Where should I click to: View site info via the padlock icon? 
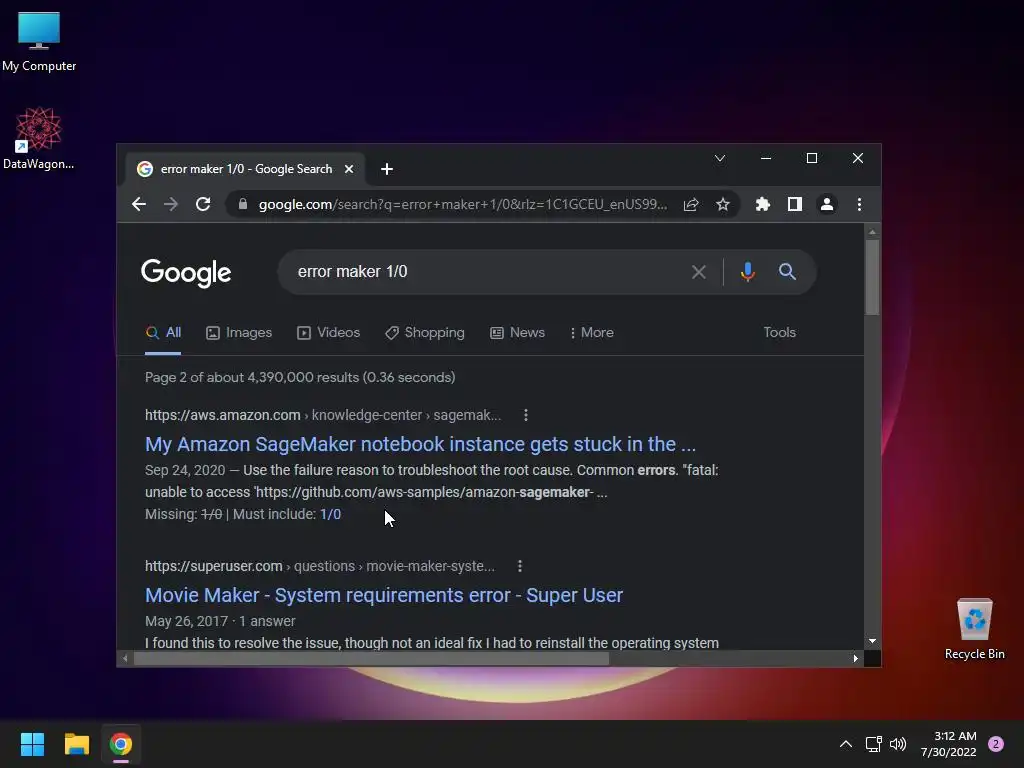(243, 204)
